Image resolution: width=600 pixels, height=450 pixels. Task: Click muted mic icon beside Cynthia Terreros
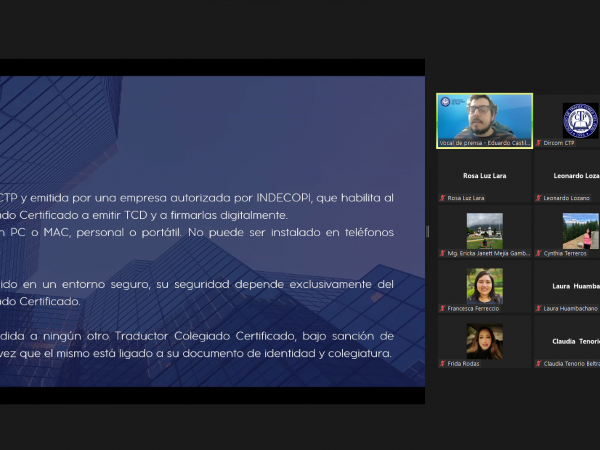(x=538, y=253)
